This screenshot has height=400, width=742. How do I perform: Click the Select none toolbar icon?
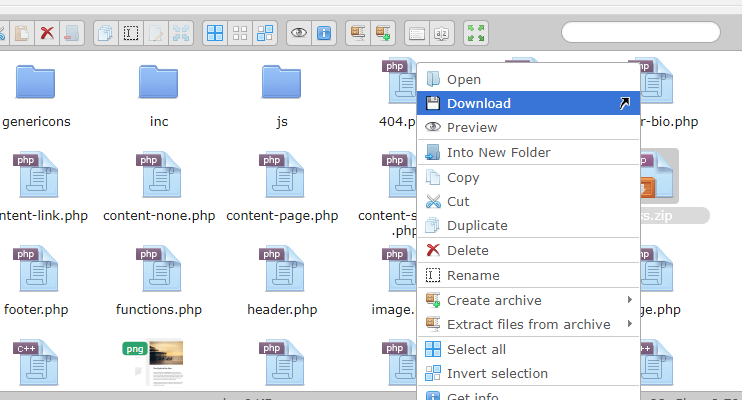click(x=240, y=33)
